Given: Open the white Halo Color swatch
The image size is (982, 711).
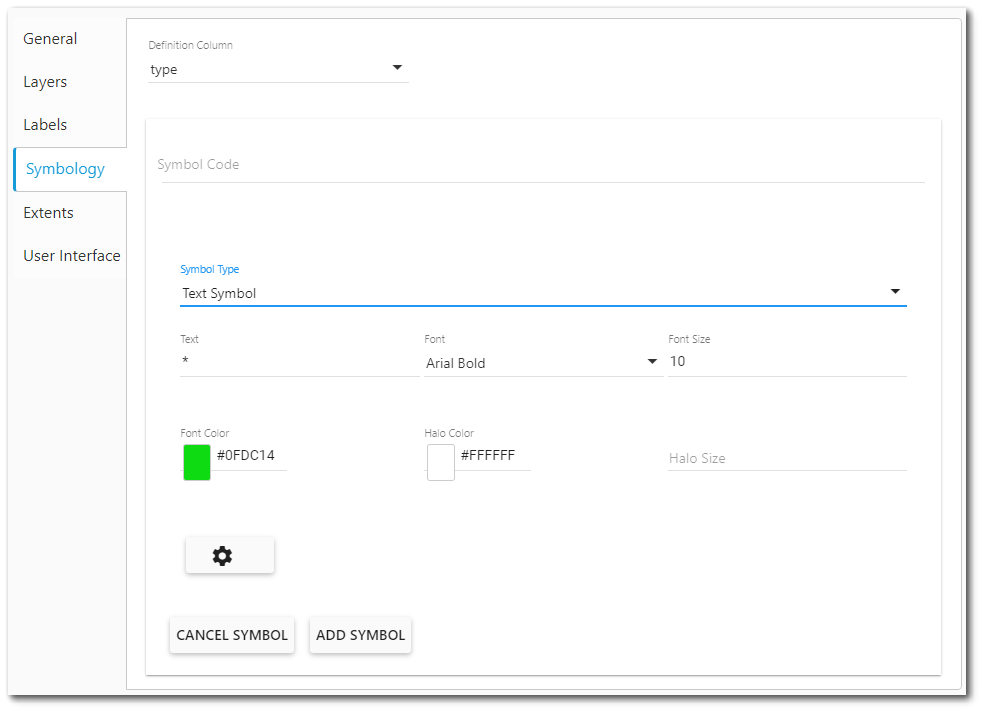Looking at the screenshot, I should click(x=440, y=462).
